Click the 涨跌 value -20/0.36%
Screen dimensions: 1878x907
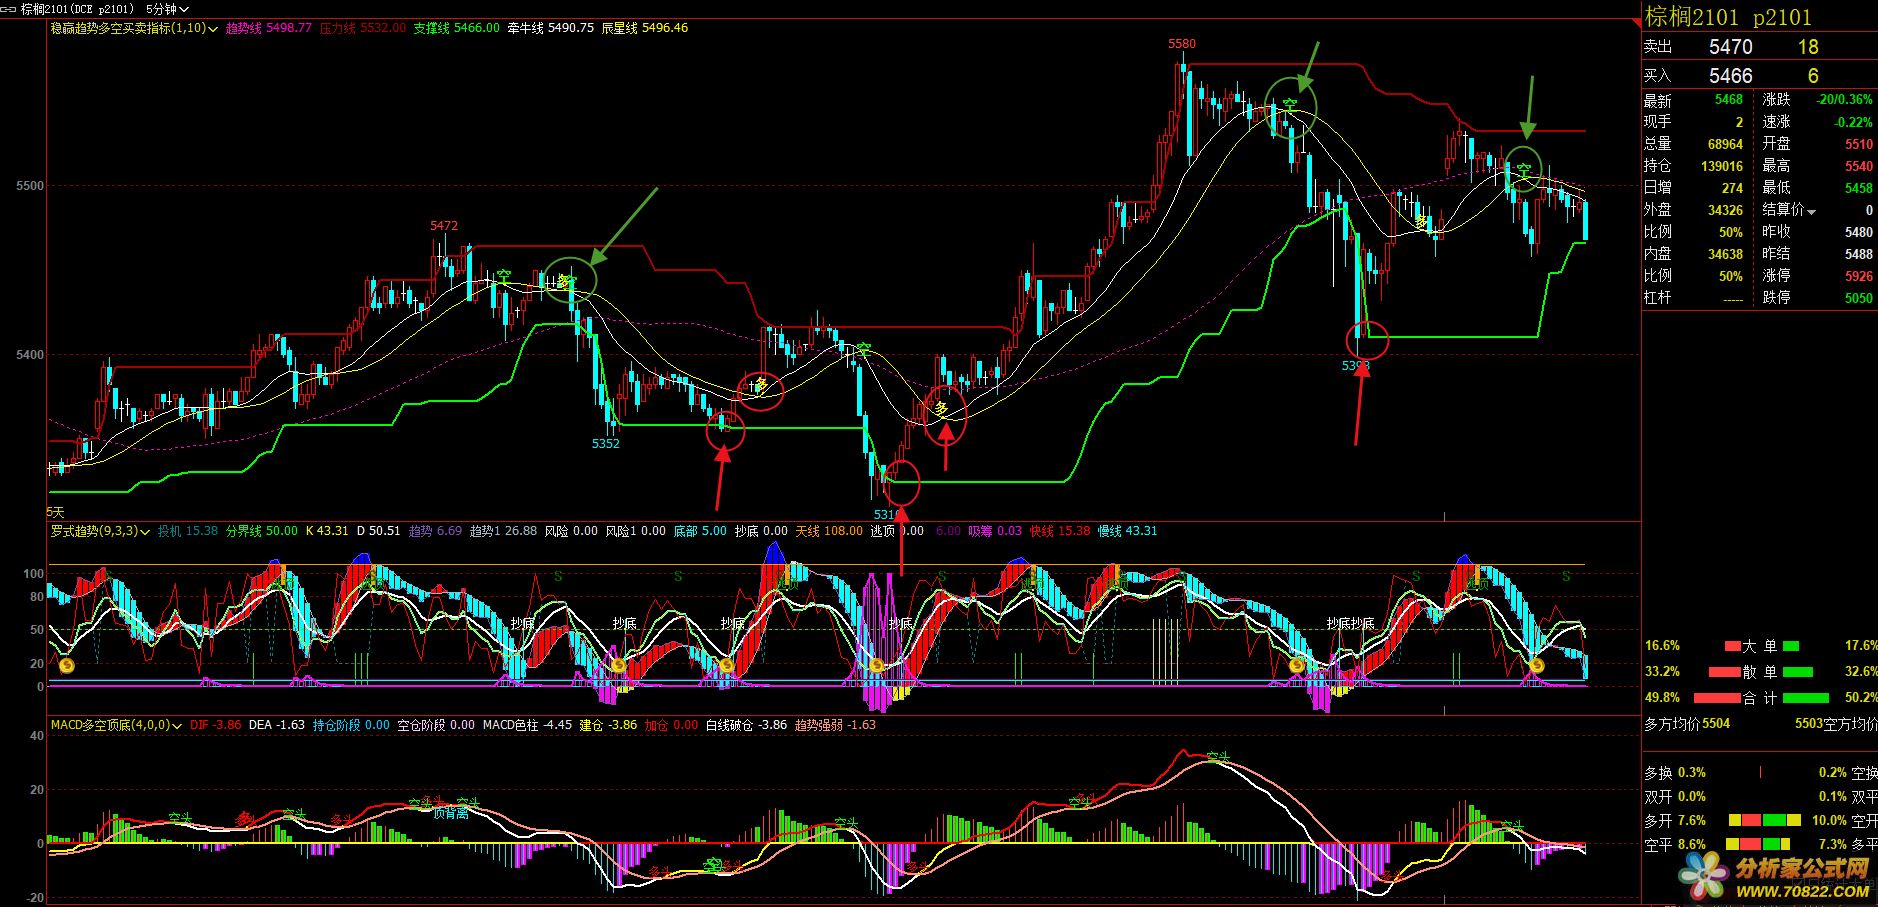[1845, 100]
